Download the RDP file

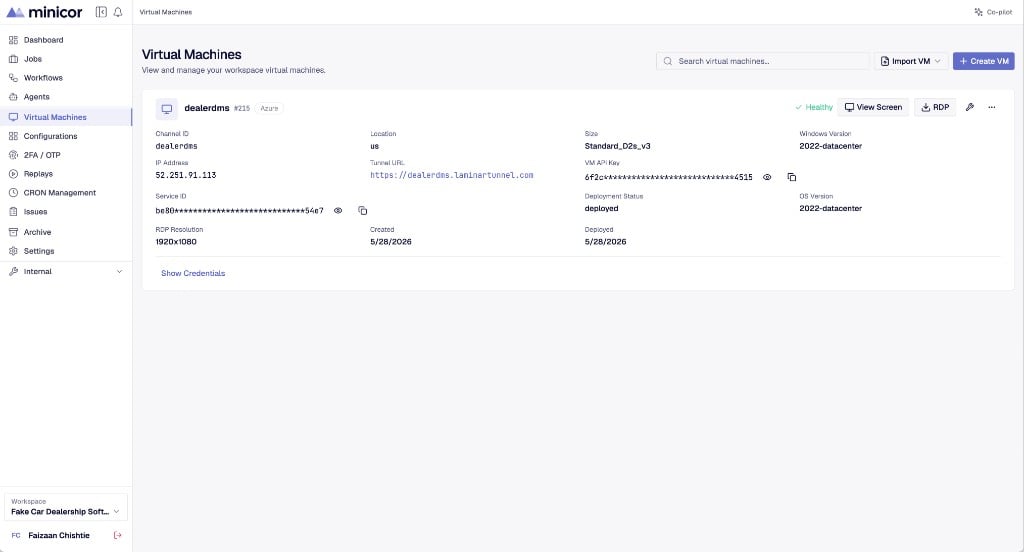(935, 107)
